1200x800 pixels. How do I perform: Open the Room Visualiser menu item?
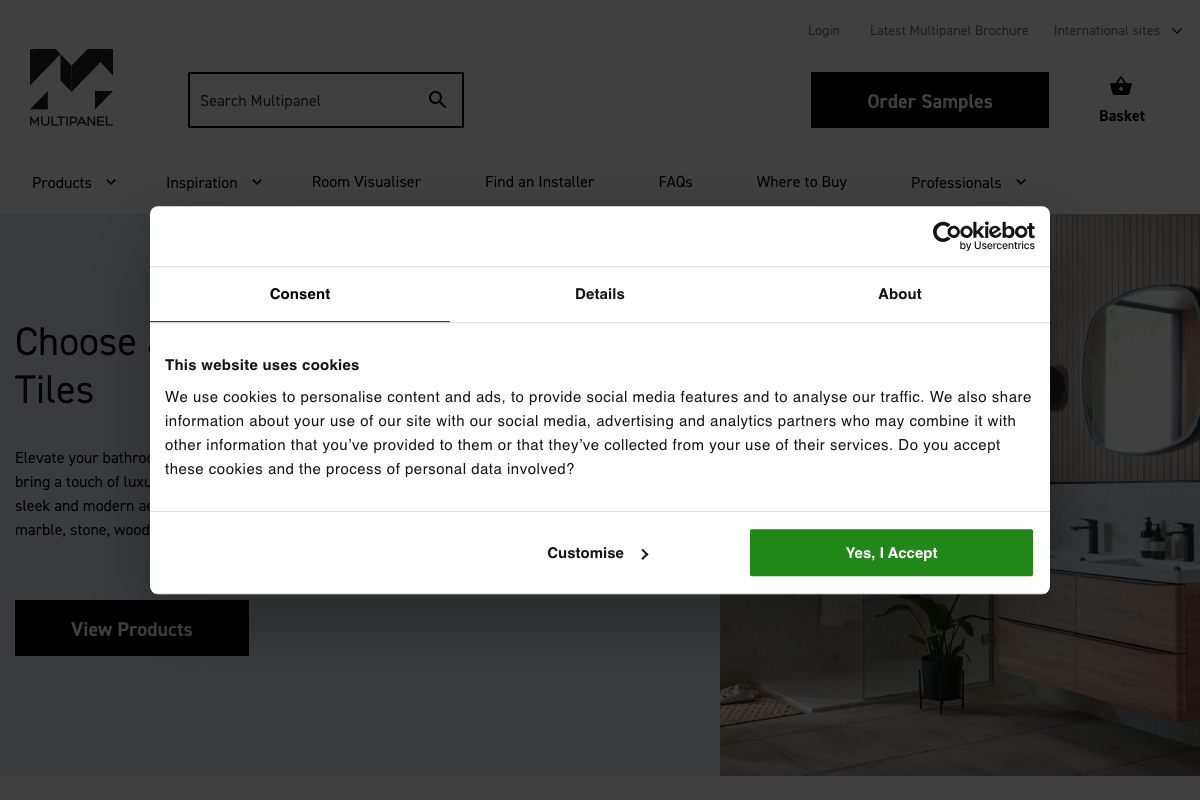point(366,182)
